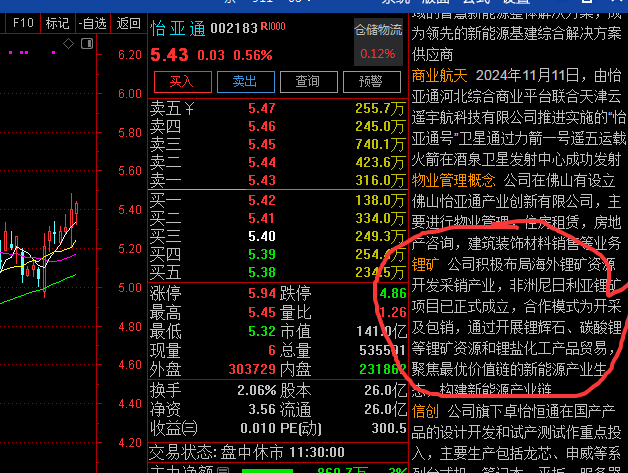The image size is (628, 473).
Task: Open the F10 company info tab
Action: (x=23, y=23)
